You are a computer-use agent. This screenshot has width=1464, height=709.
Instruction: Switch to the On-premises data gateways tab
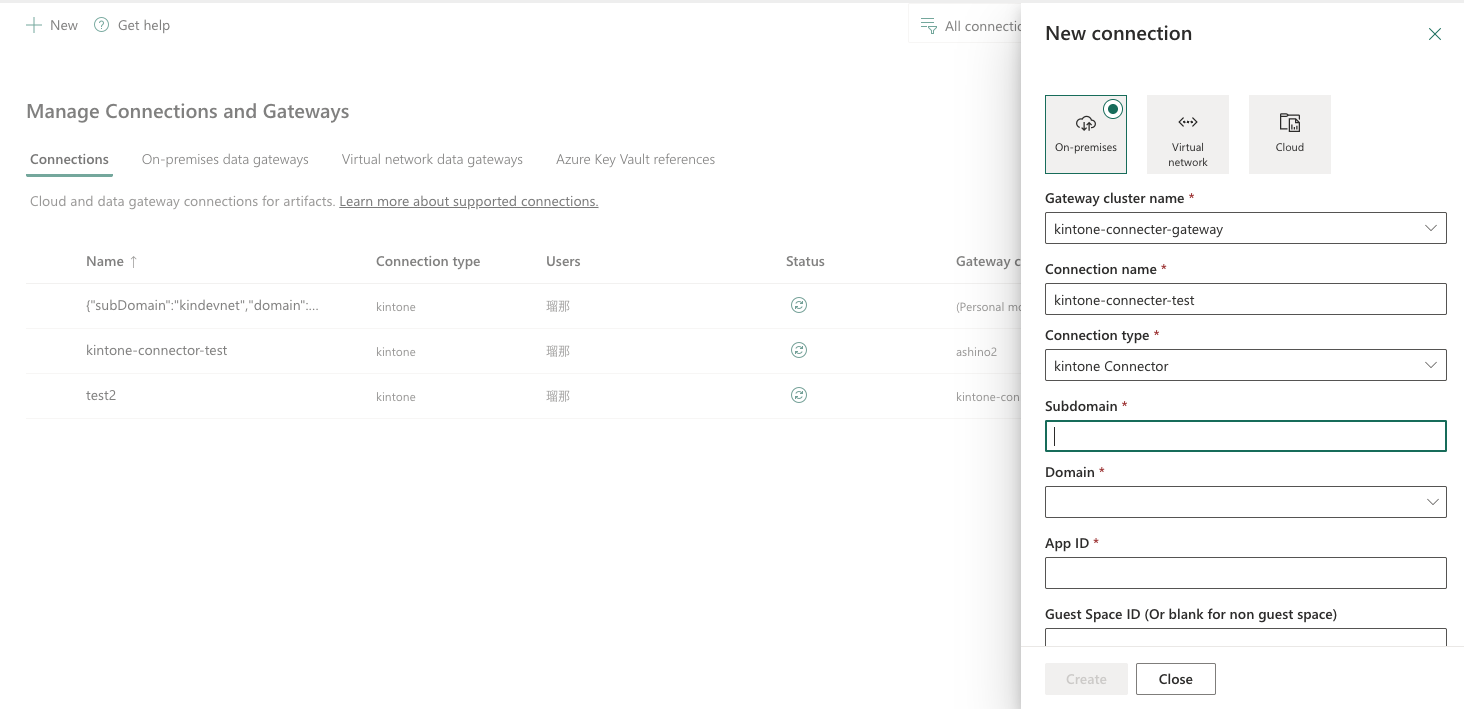click(x=225, y=159)
